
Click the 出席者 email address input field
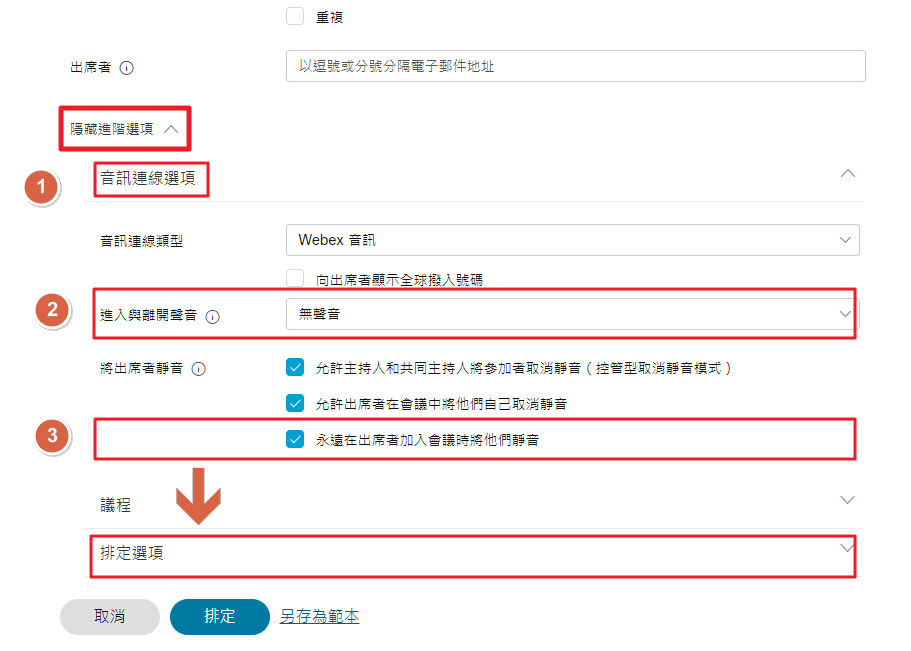click(x=575, y=66)
